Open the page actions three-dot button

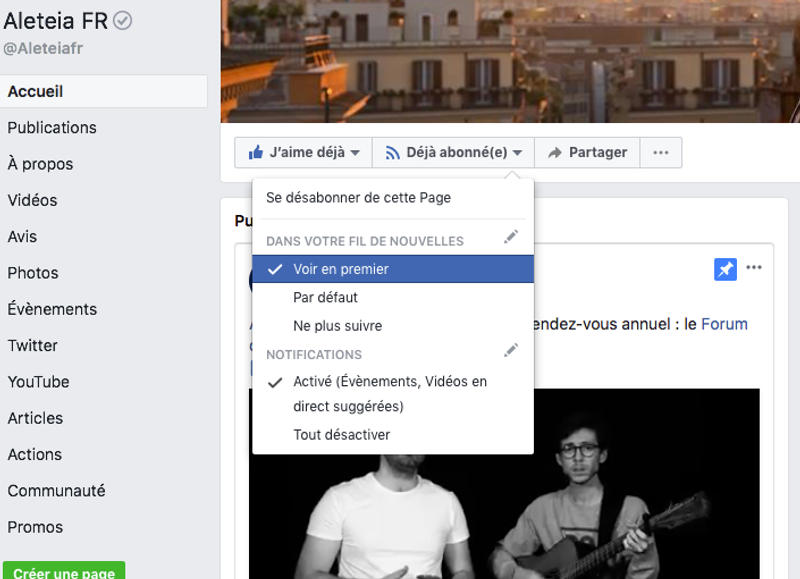(661, 153)
